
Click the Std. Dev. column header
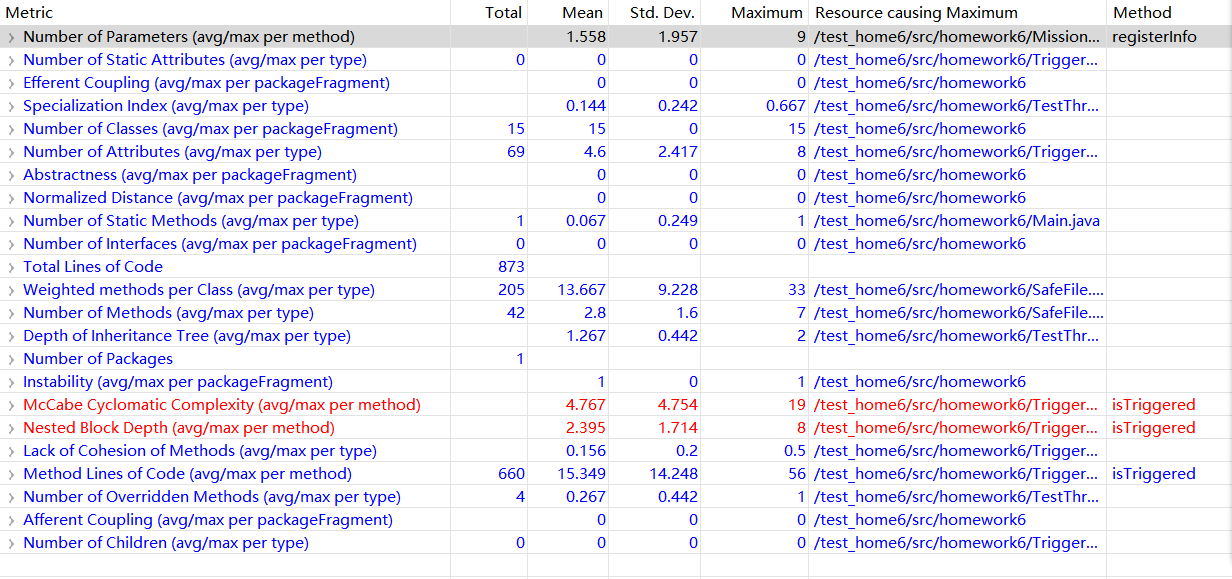663,13
